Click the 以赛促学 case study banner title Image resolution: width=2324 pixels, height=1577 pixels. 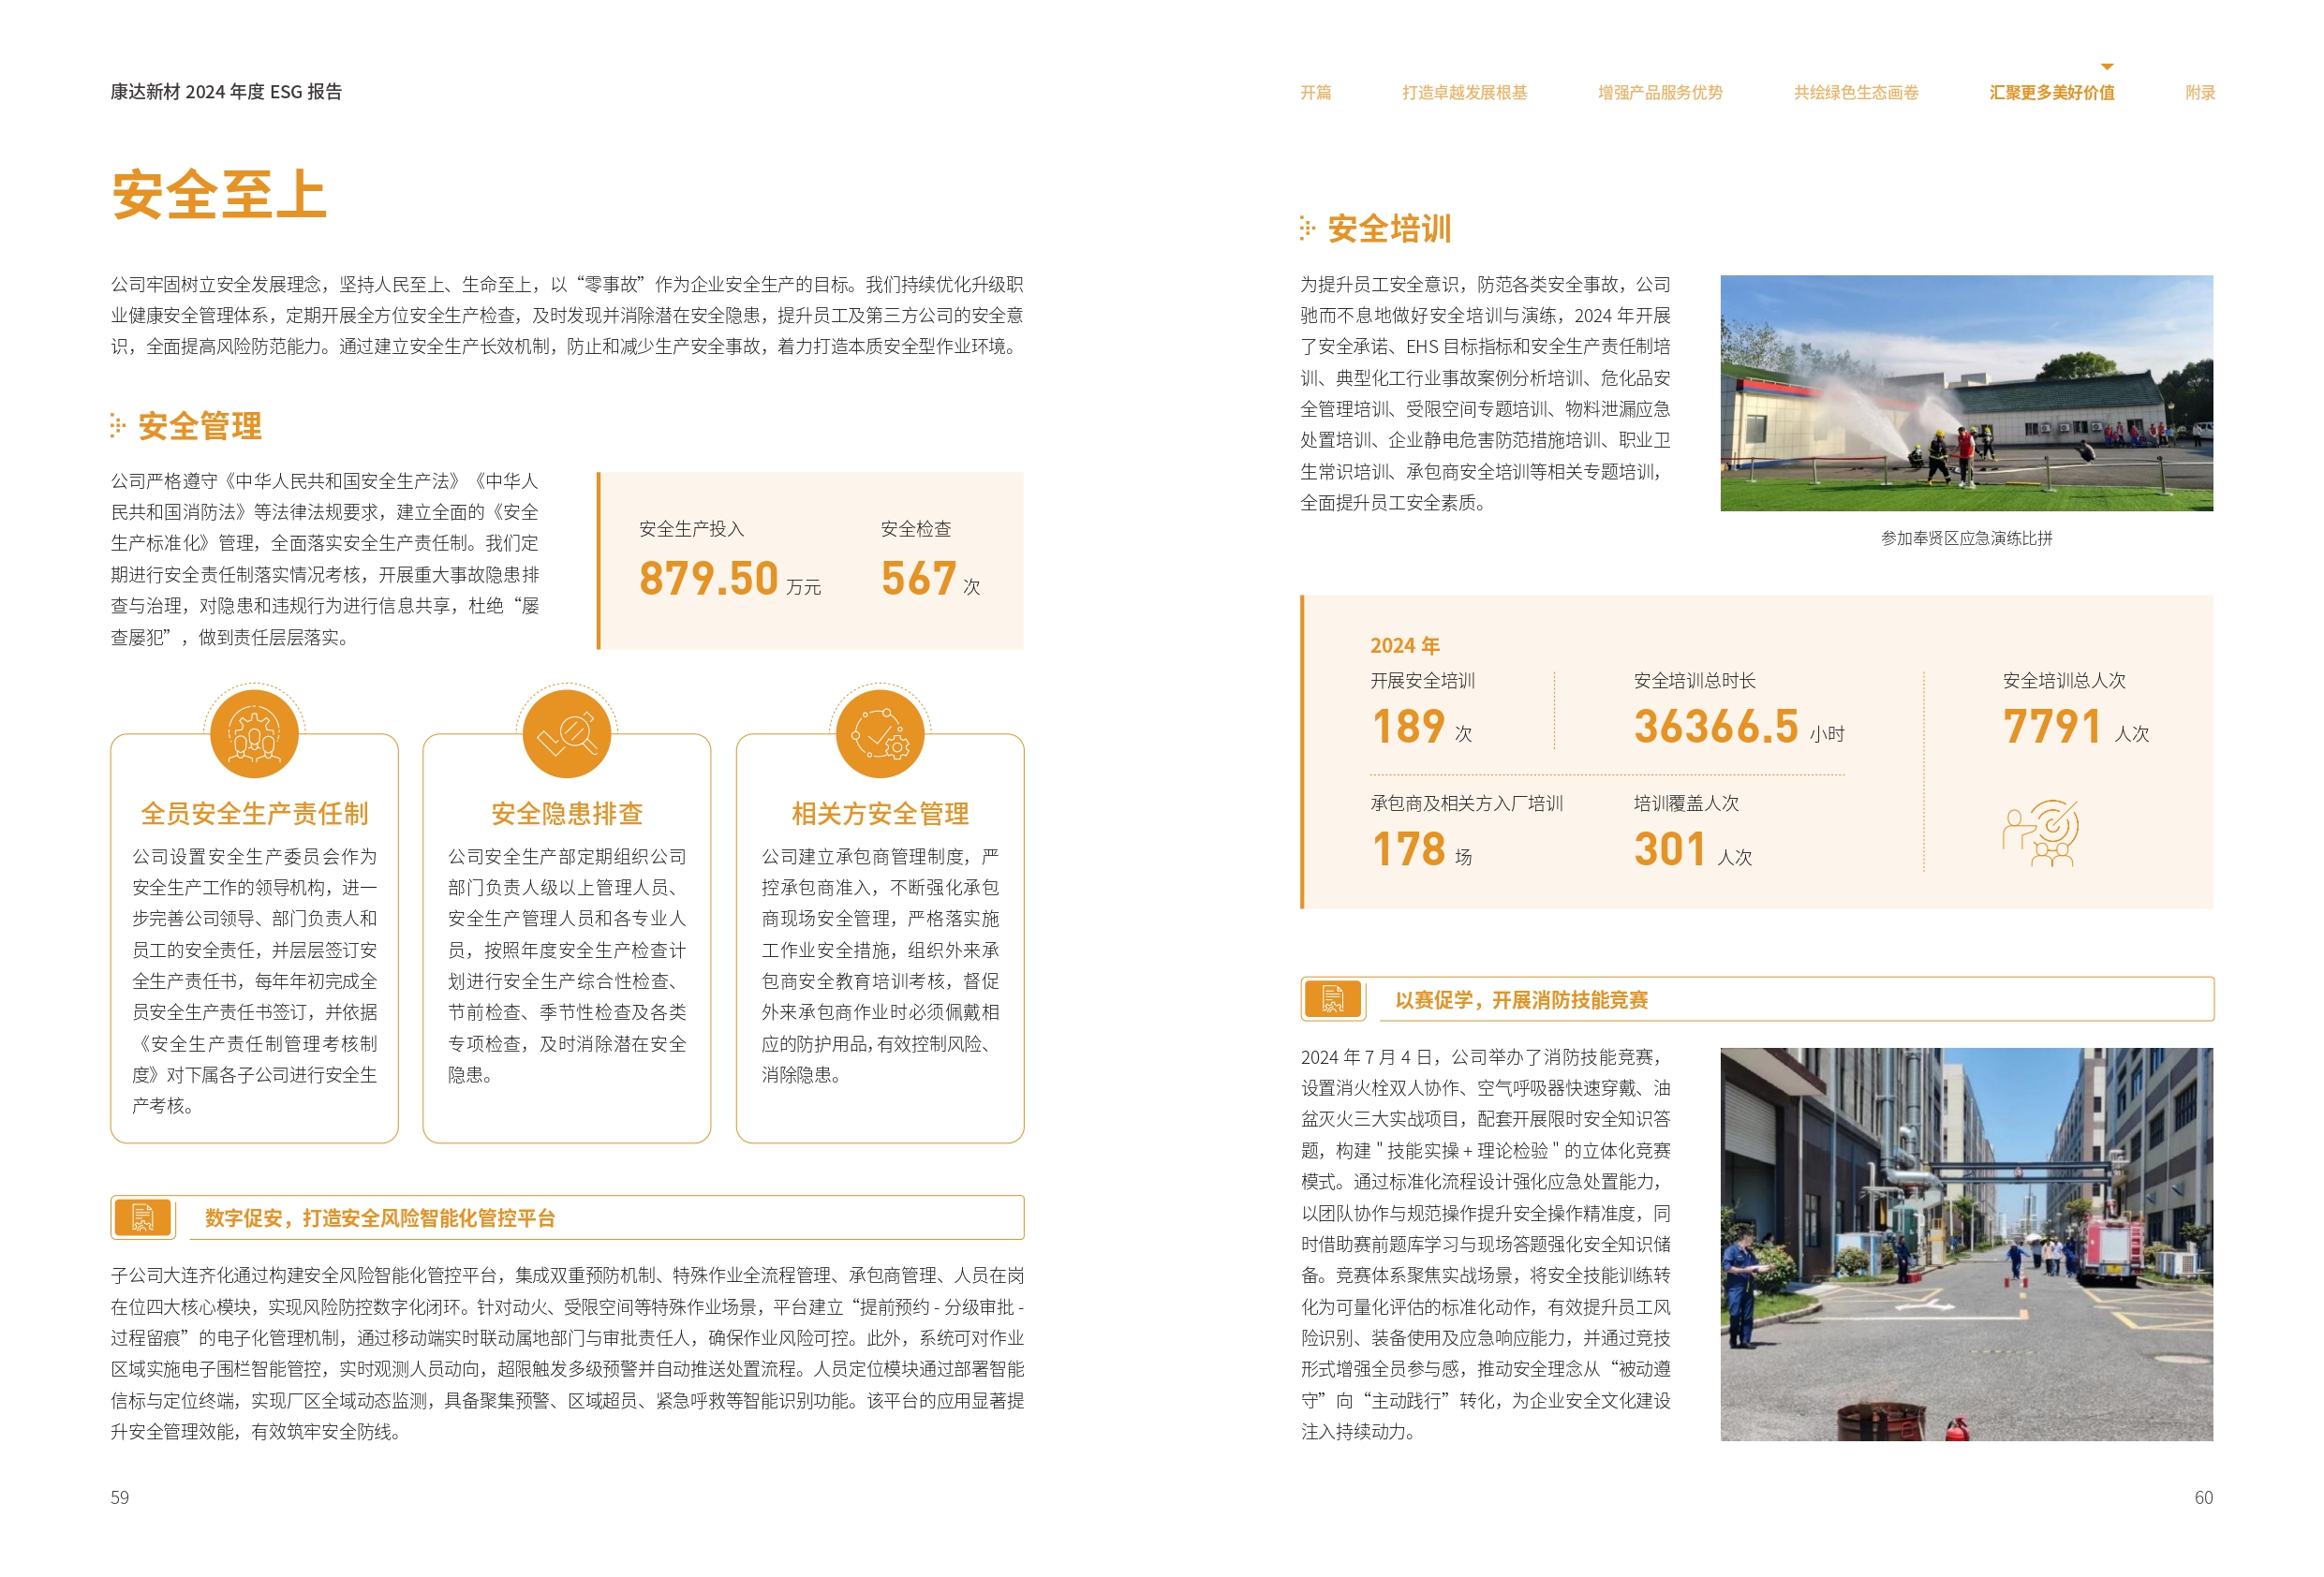click(x=1521, y=999)
